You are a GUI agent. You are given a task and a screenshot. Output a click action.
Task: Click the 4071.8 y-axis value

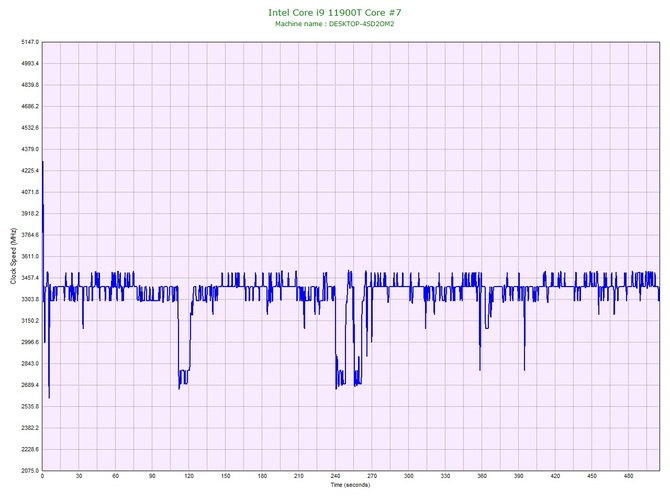pos(30,192)
